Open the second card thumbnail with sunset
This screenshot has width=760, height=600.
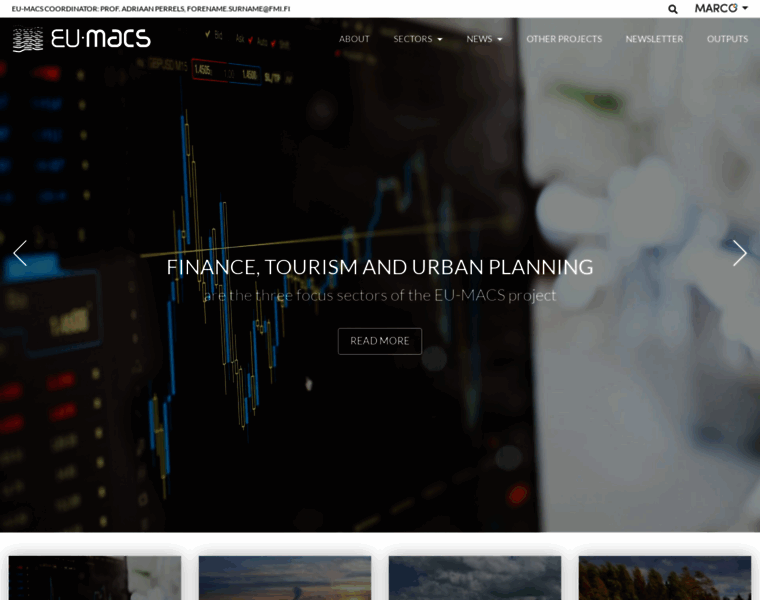pyautogui.click(x=285, y=578)
